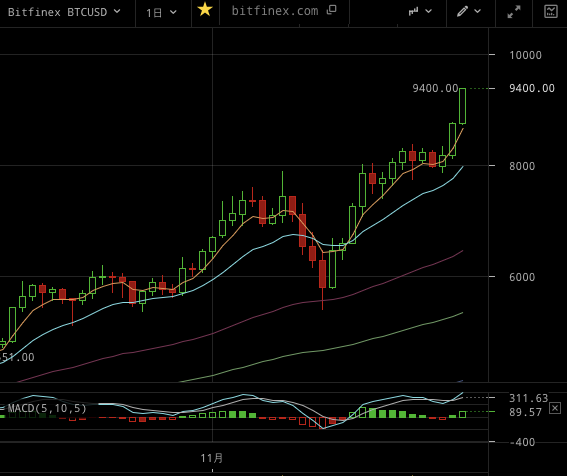Click the 9400.00 current price label
The image size is (567, 476).
pyautogui.click(x=532, y=88)
